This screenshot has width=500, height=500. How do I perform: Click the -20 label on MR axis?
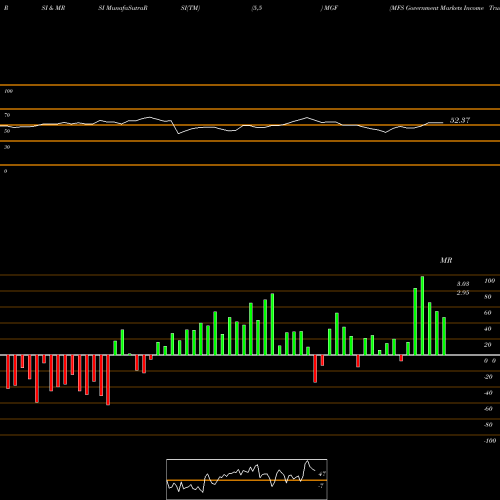pos(488,377)
